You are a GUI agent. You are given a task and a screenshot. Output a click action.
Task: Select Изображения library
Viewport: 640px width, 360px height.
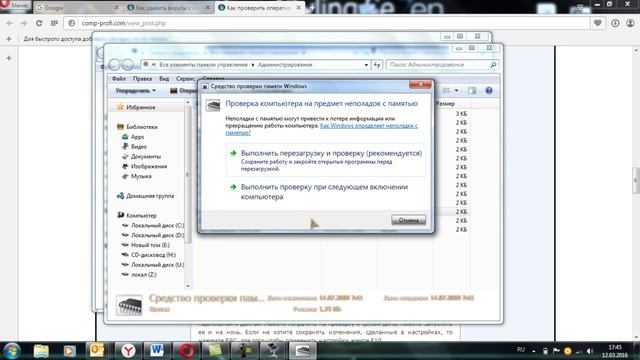pyautogui.click(x=149, y=166)
